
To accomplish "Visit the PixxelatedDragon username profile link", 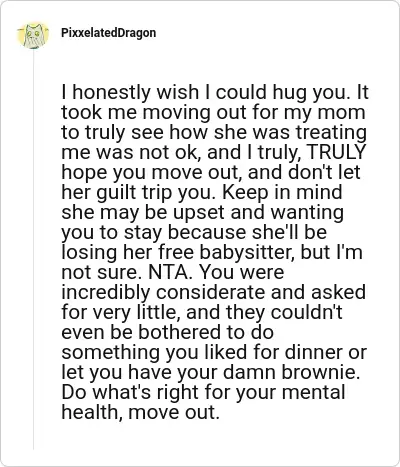I will tap(108, 33).
